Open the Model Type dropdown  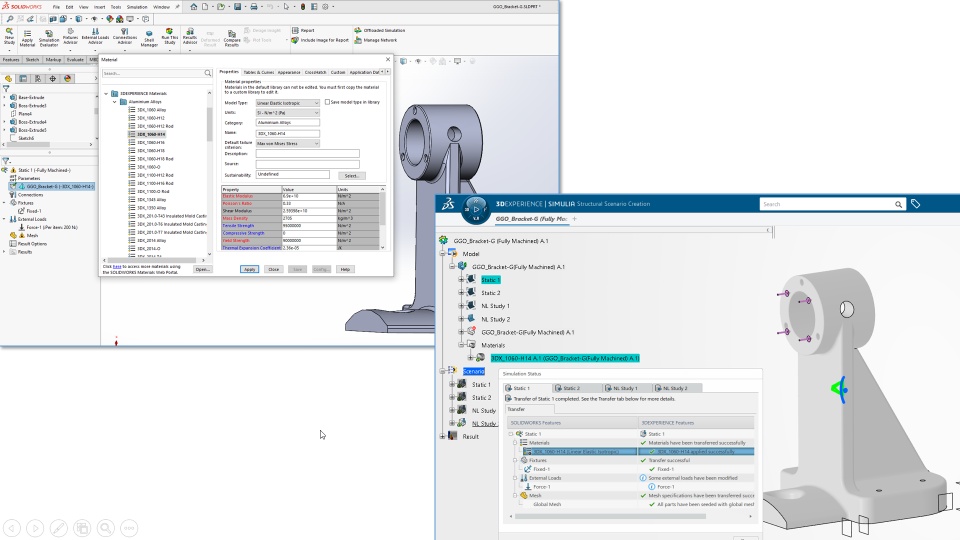[287, 103]
